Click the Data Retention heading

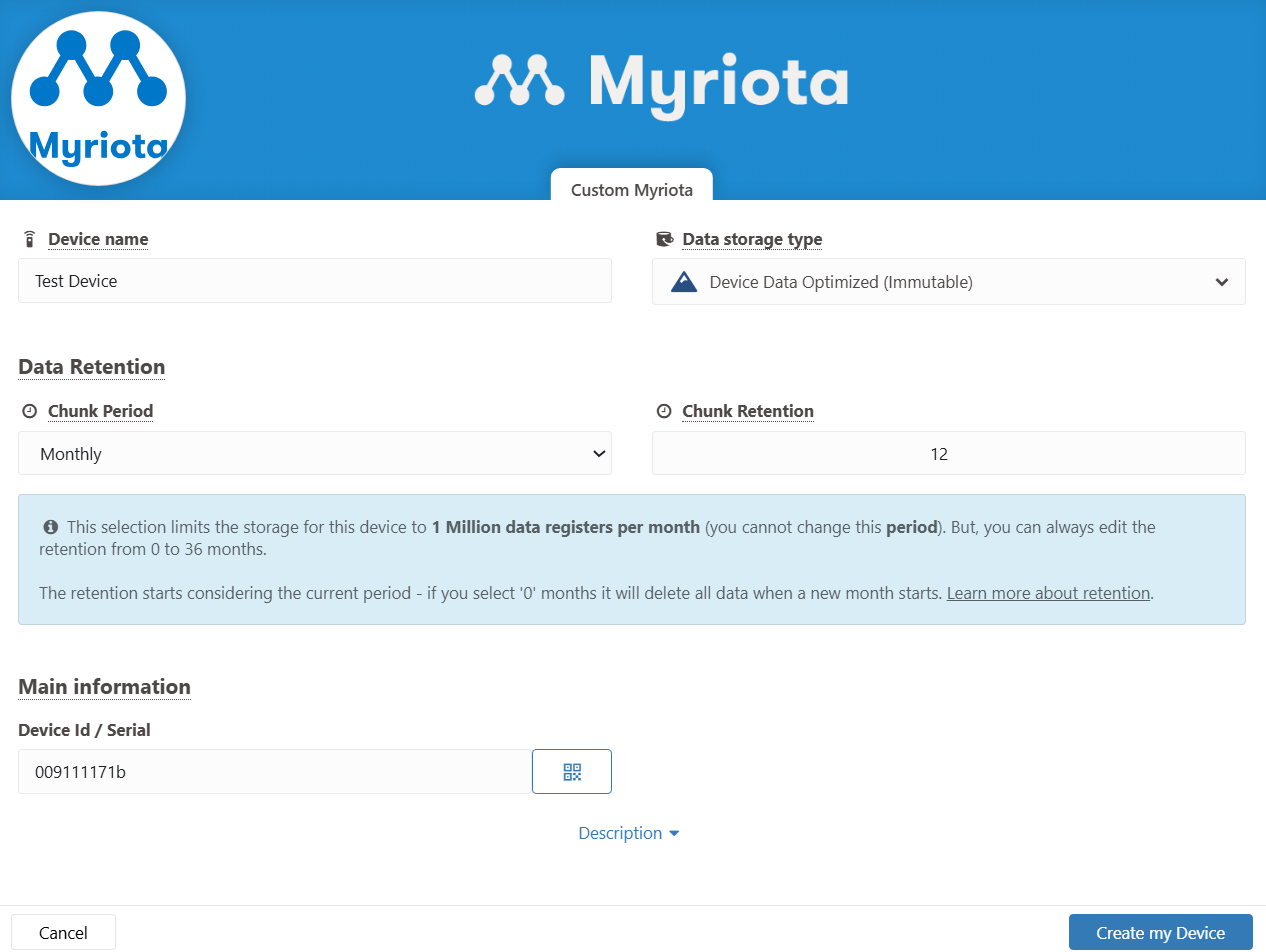pos(92,367)
